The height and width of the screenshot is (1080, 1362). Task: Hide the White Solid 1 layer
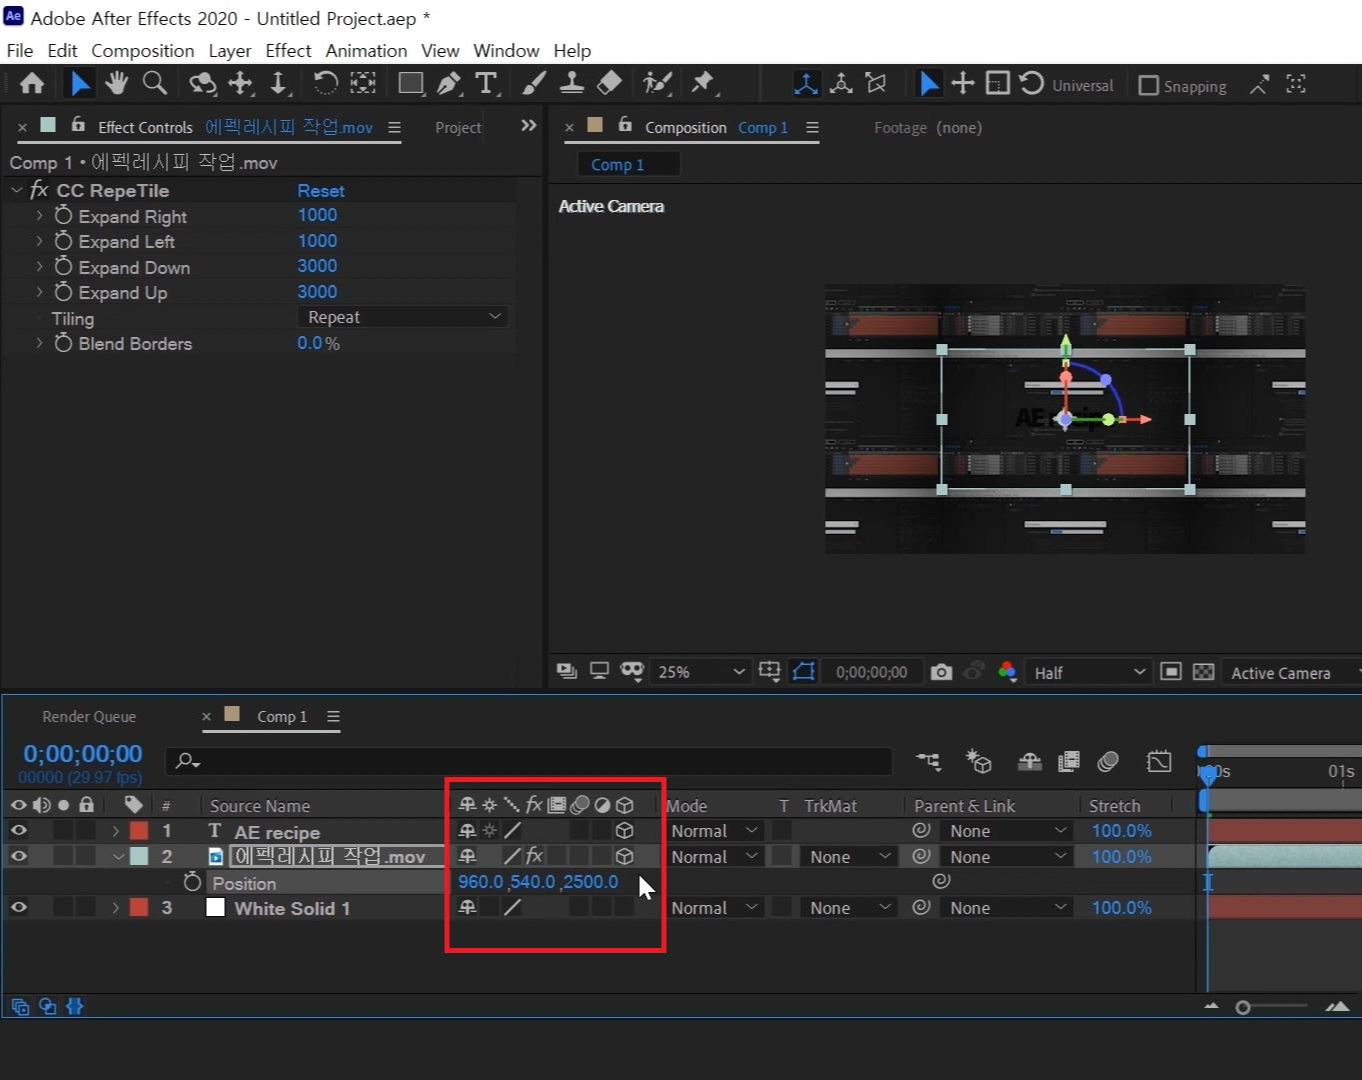pyautogui.click(x=19, y=908)
